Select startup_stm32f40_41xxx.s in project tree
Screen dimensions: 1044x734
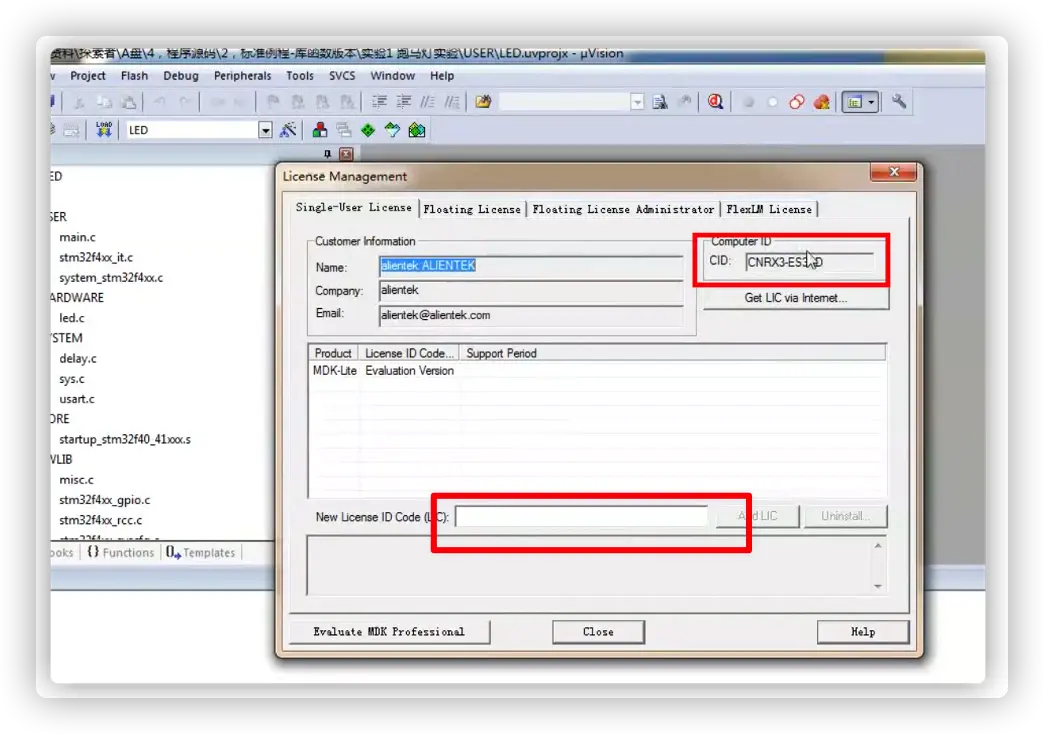click(x=125, y=440)
